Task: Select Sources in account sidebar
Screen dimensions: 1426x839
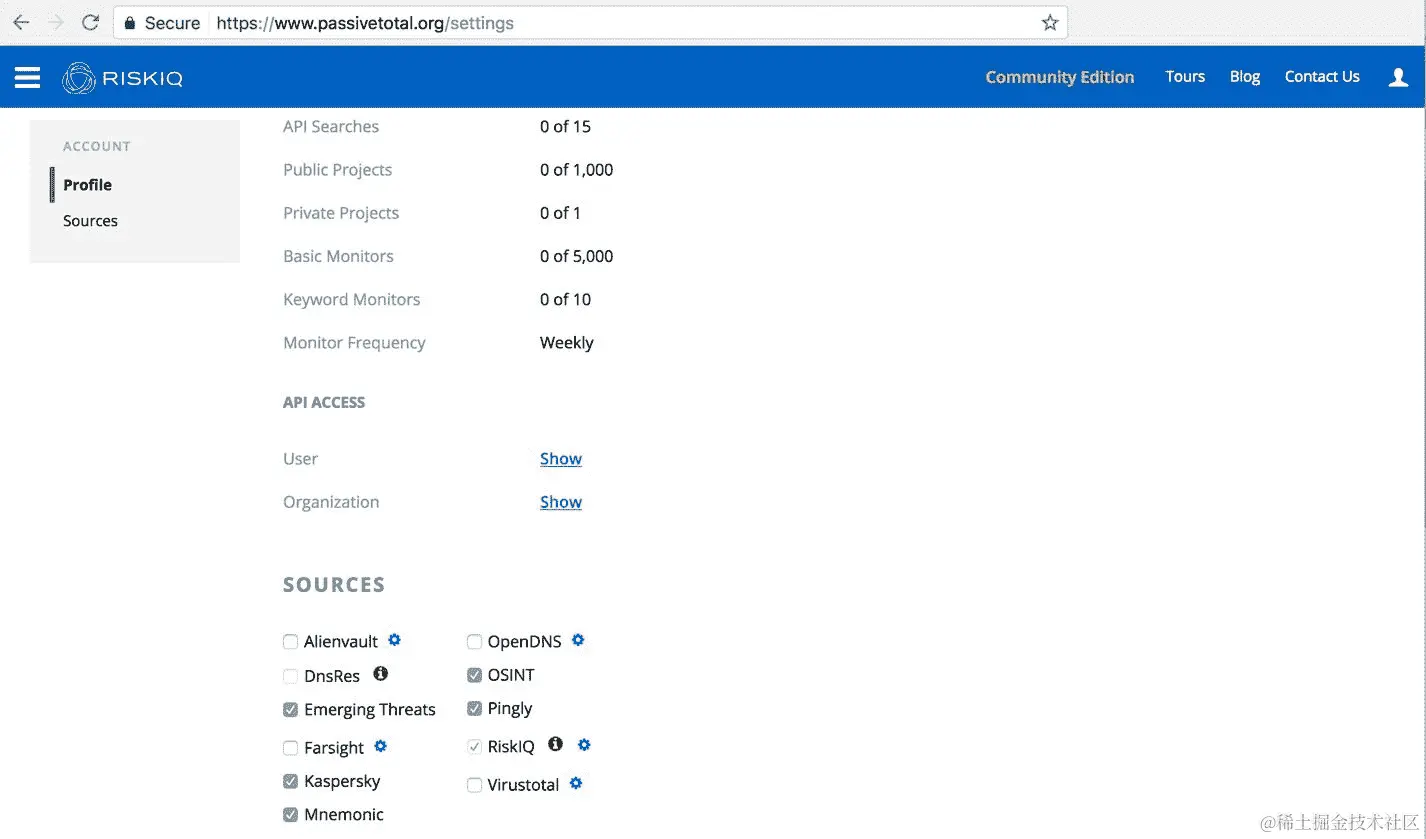Action: 90,221
